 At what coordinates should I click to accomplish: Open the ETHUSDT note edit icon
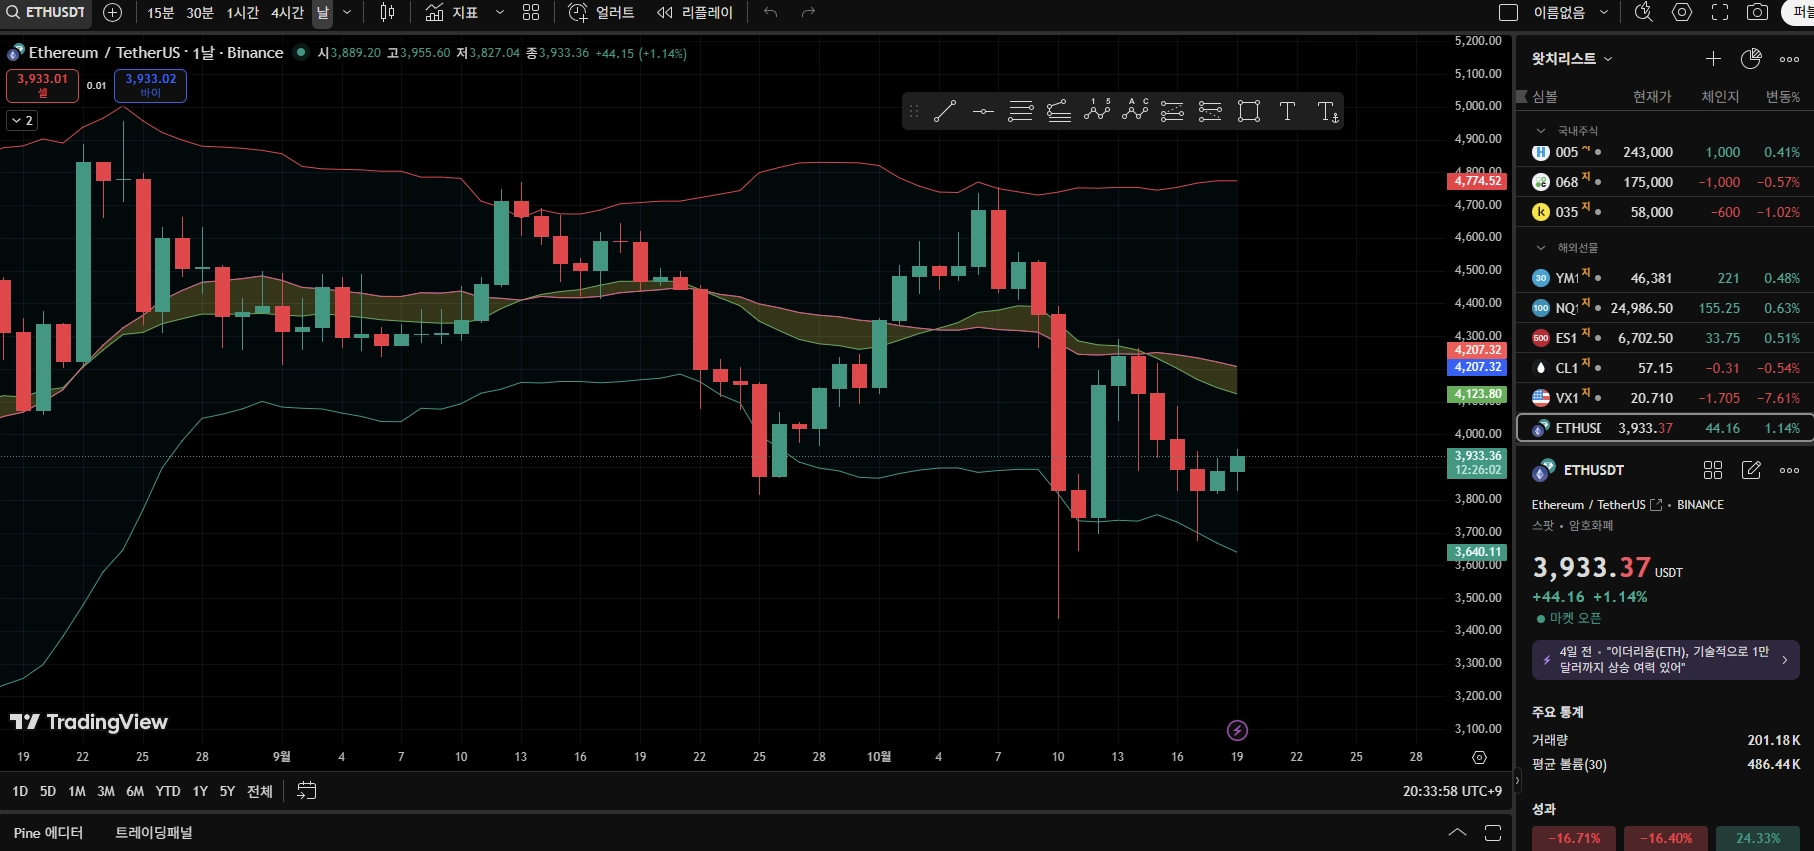pos(1751,470)
